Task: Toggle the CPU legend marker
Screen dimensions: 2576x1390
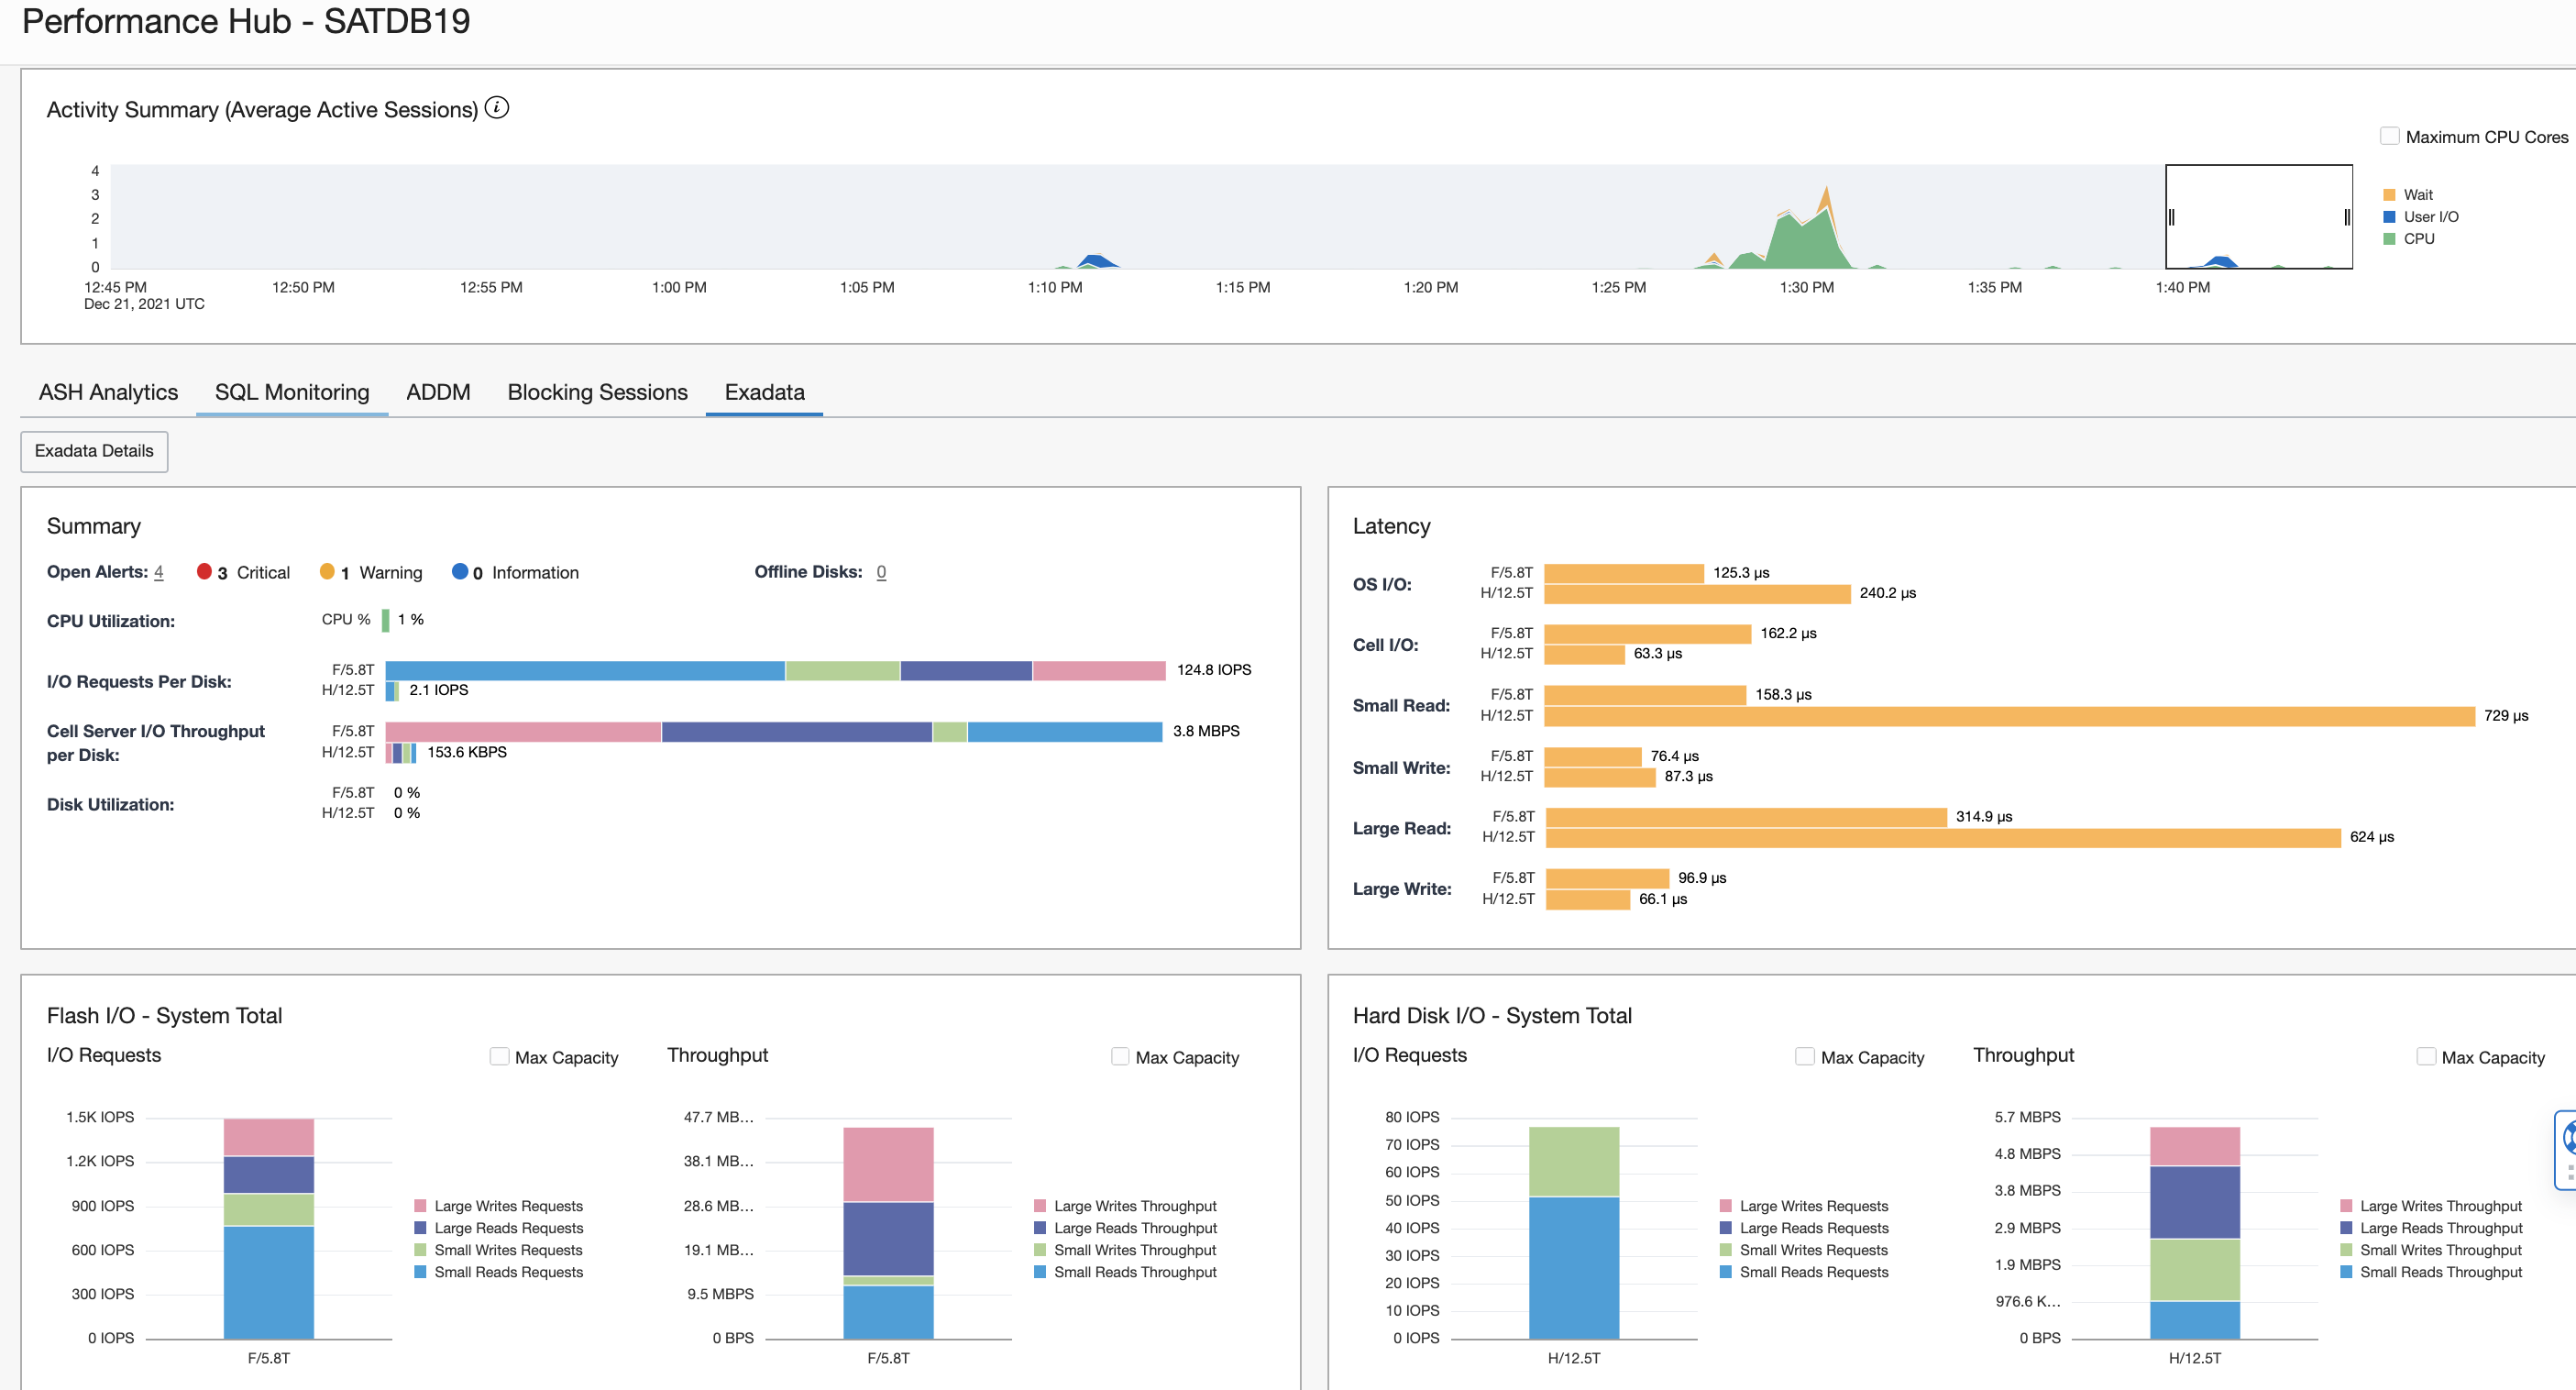Action: click(x=2389, y=239)
